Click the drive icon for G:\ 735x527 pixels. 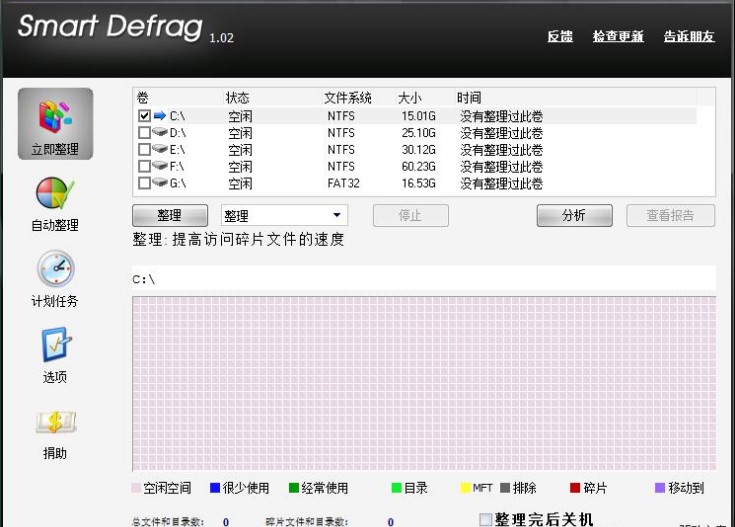(159, 184)
